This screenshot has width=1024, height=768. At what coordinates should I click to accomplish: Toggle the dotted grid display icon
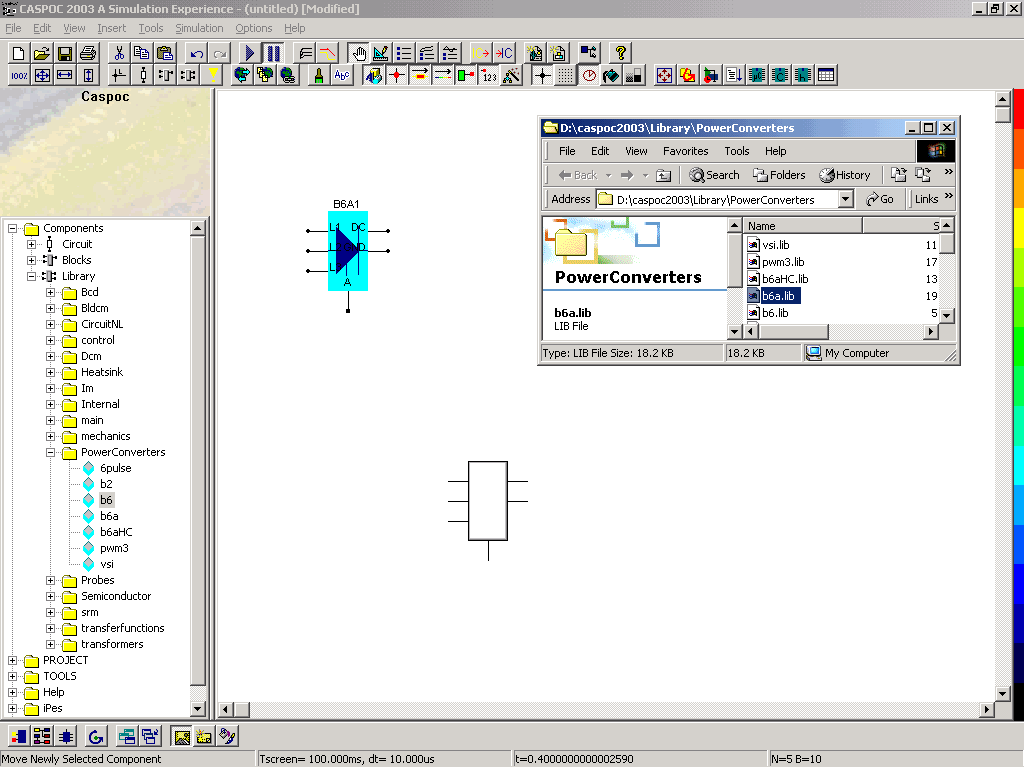[x=566, y=76]
